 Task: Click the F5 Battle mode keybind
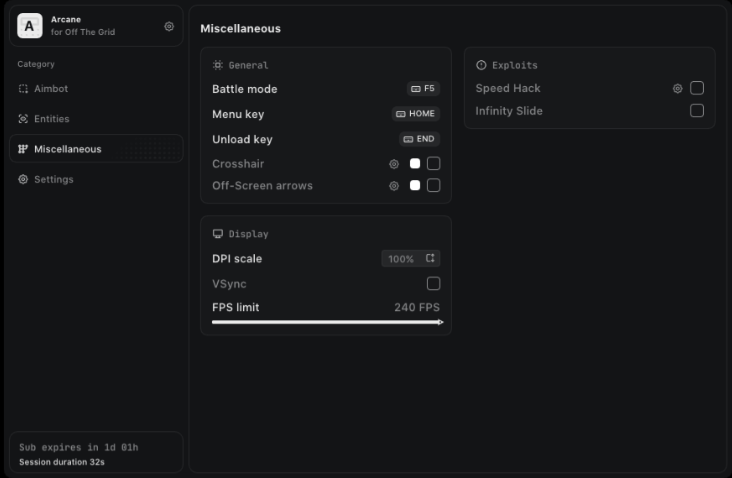click(x=423, y=89)
